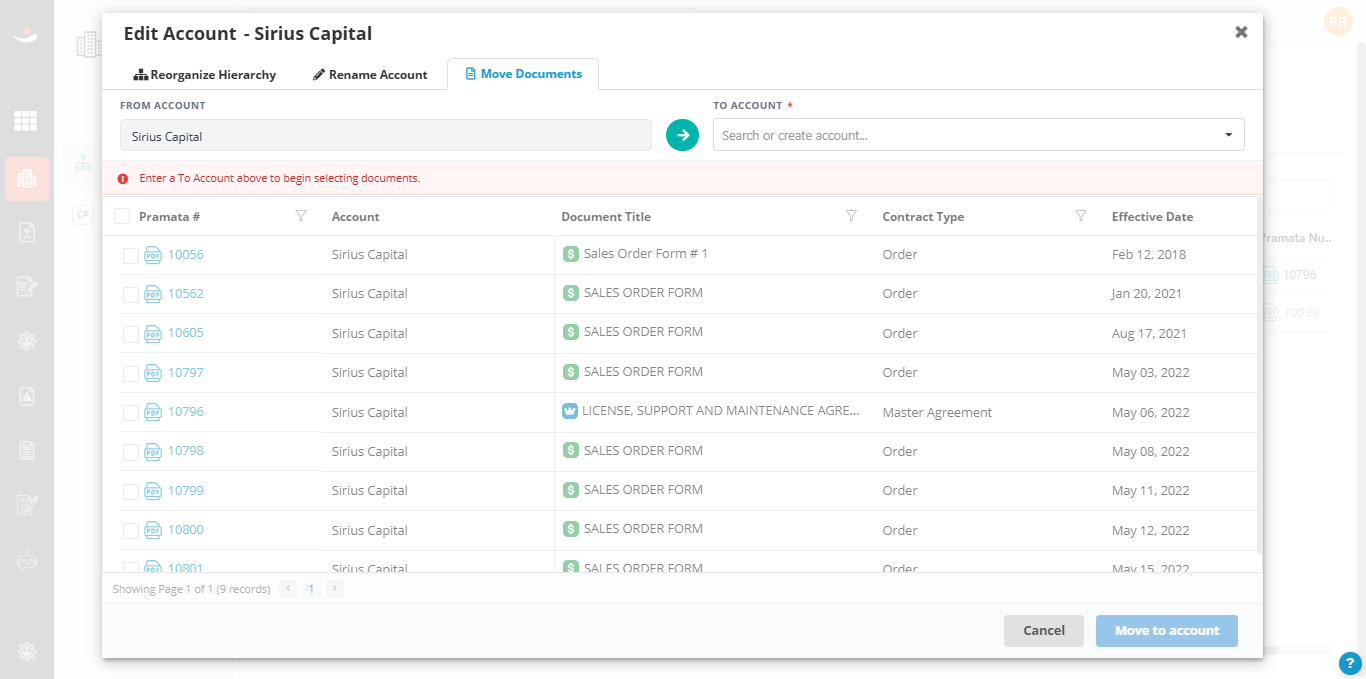Click the Feb 12, 2018 date cell
This screenshot has width=1366, height=679.
tap(1149, 254)
